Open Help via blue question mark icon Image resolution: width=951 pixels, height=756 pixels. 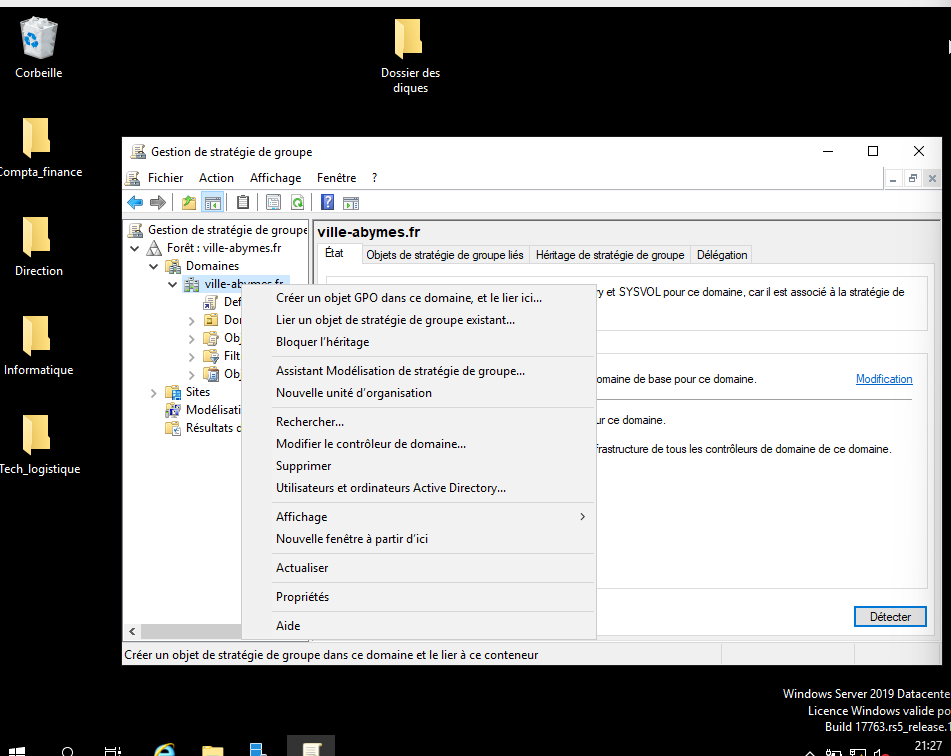[x=327, y=202]
